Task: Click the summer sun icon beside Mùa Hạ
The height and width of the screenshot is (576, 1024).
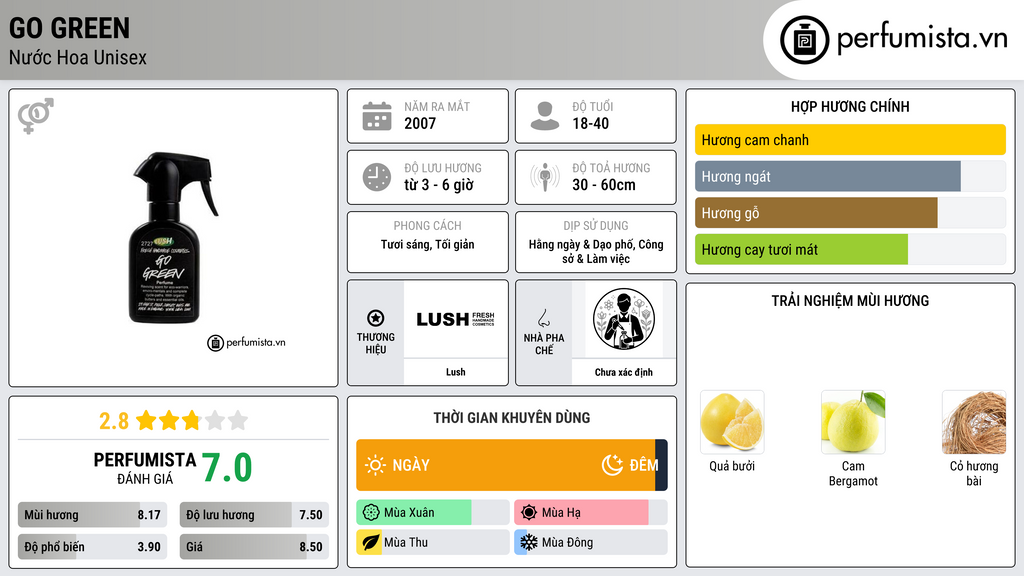Action: point(529,513)
